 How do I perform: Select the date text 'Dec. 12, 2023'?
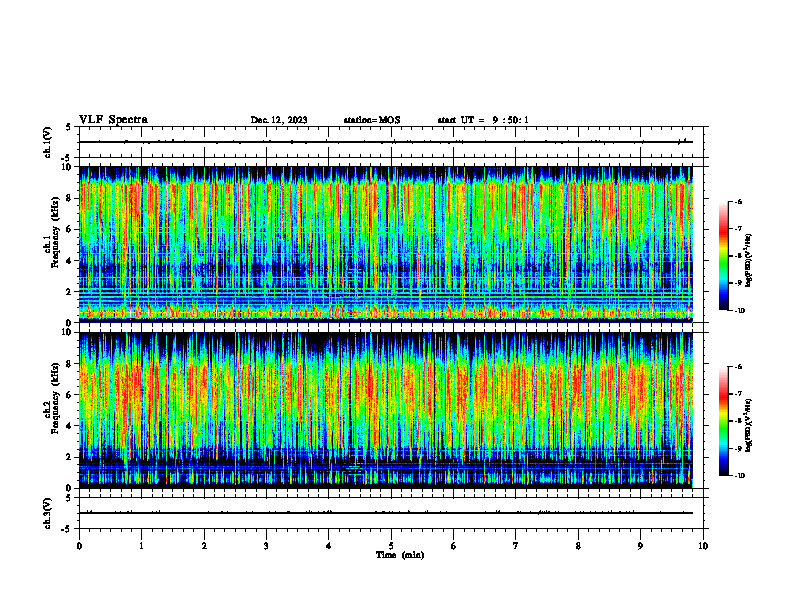(279, 120)
